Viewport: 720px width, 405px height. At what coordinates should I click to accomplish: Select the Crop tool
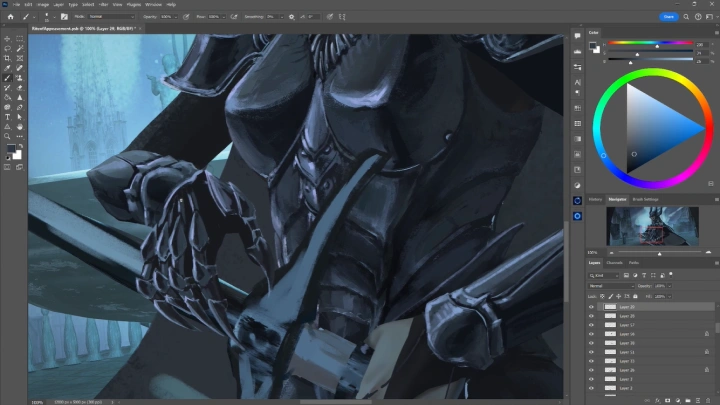pyautogui.click(x=7, y=58)
